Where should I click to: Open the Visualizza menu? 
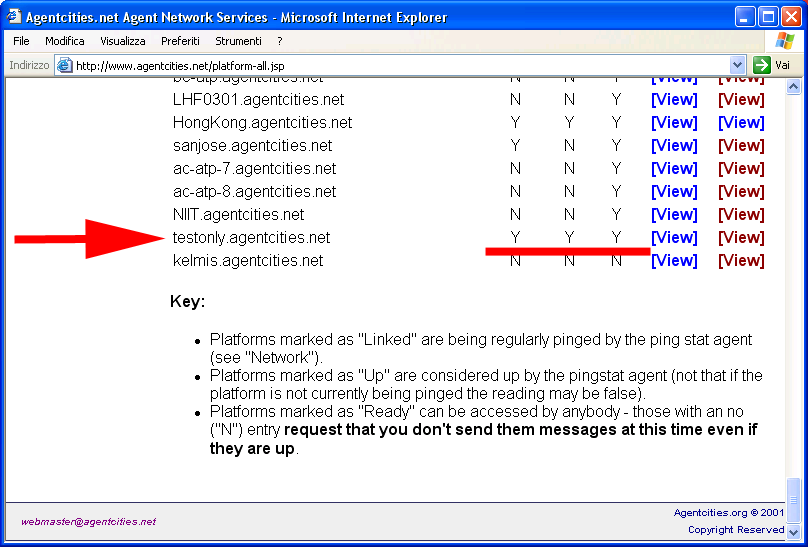point(123,41)
